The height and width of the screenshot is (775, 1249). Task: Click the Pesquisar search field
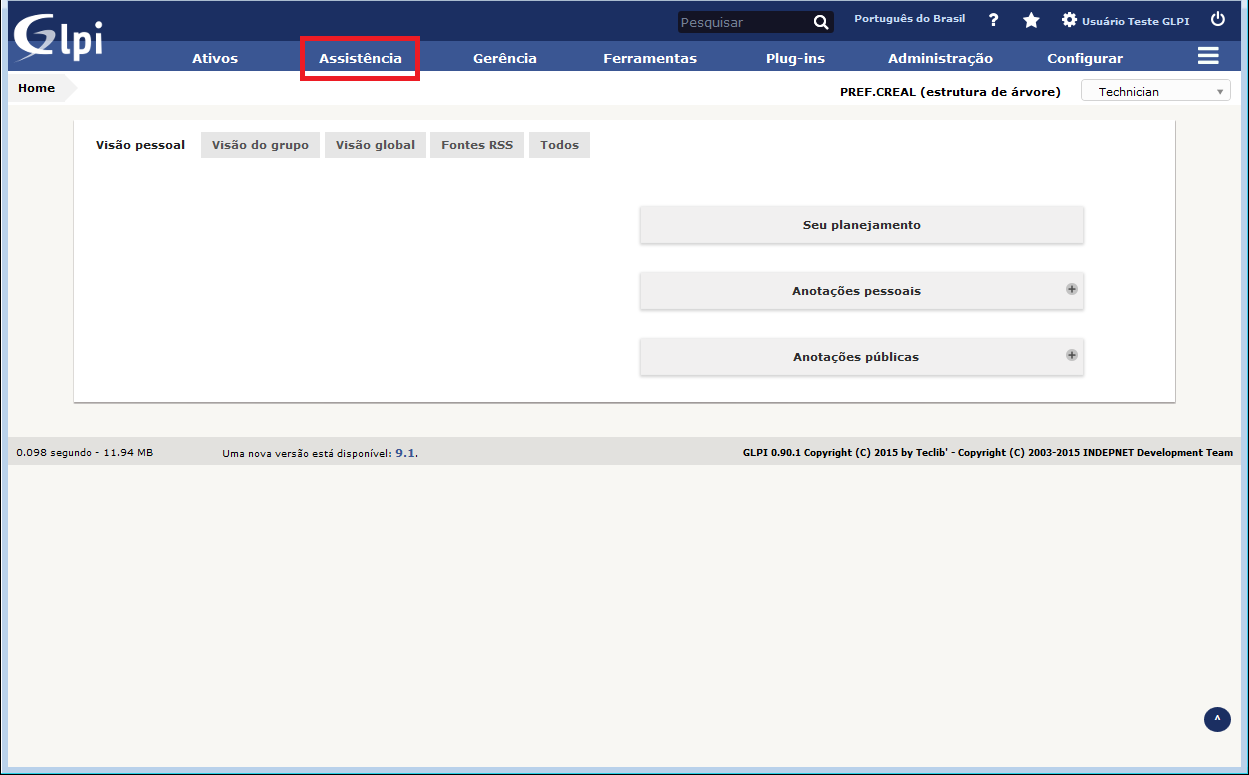(742, 22)
